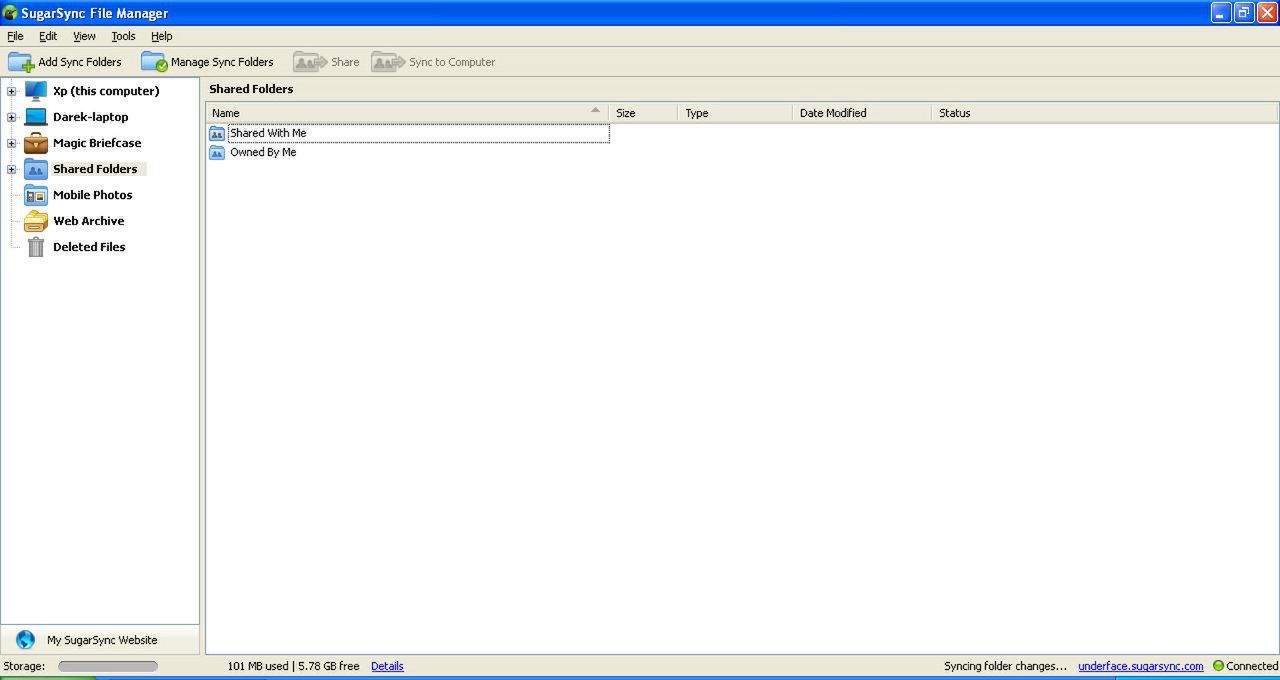Select the Deleted Files trash icon
Screen dimensions: 1280x680
tap(36, 247)
